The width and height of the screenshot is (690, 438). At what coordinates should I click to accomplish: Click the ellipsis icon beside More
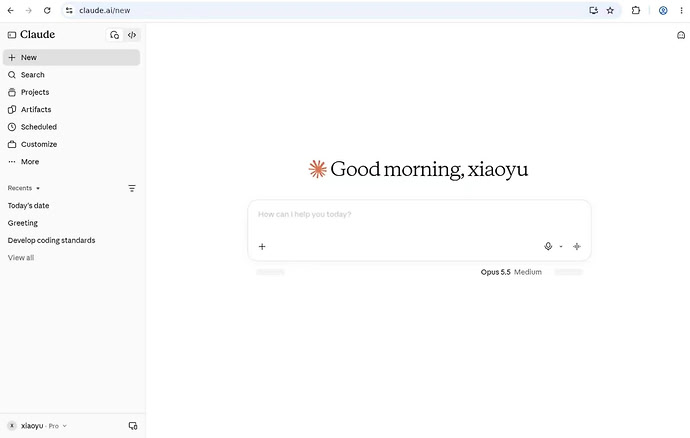(12, 162)
